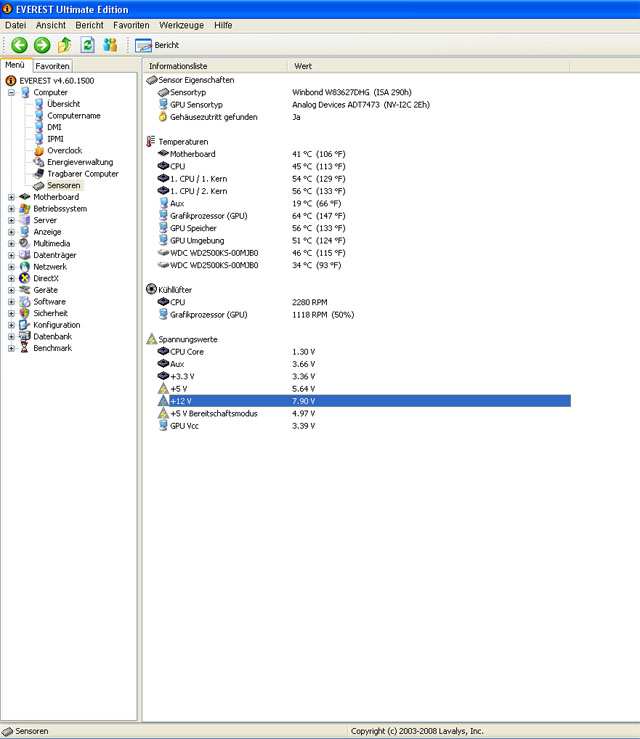The height and width of the screenshot is (739, 640).
Task: Click the Sicherheit shield icon
Action: [25, 313]
